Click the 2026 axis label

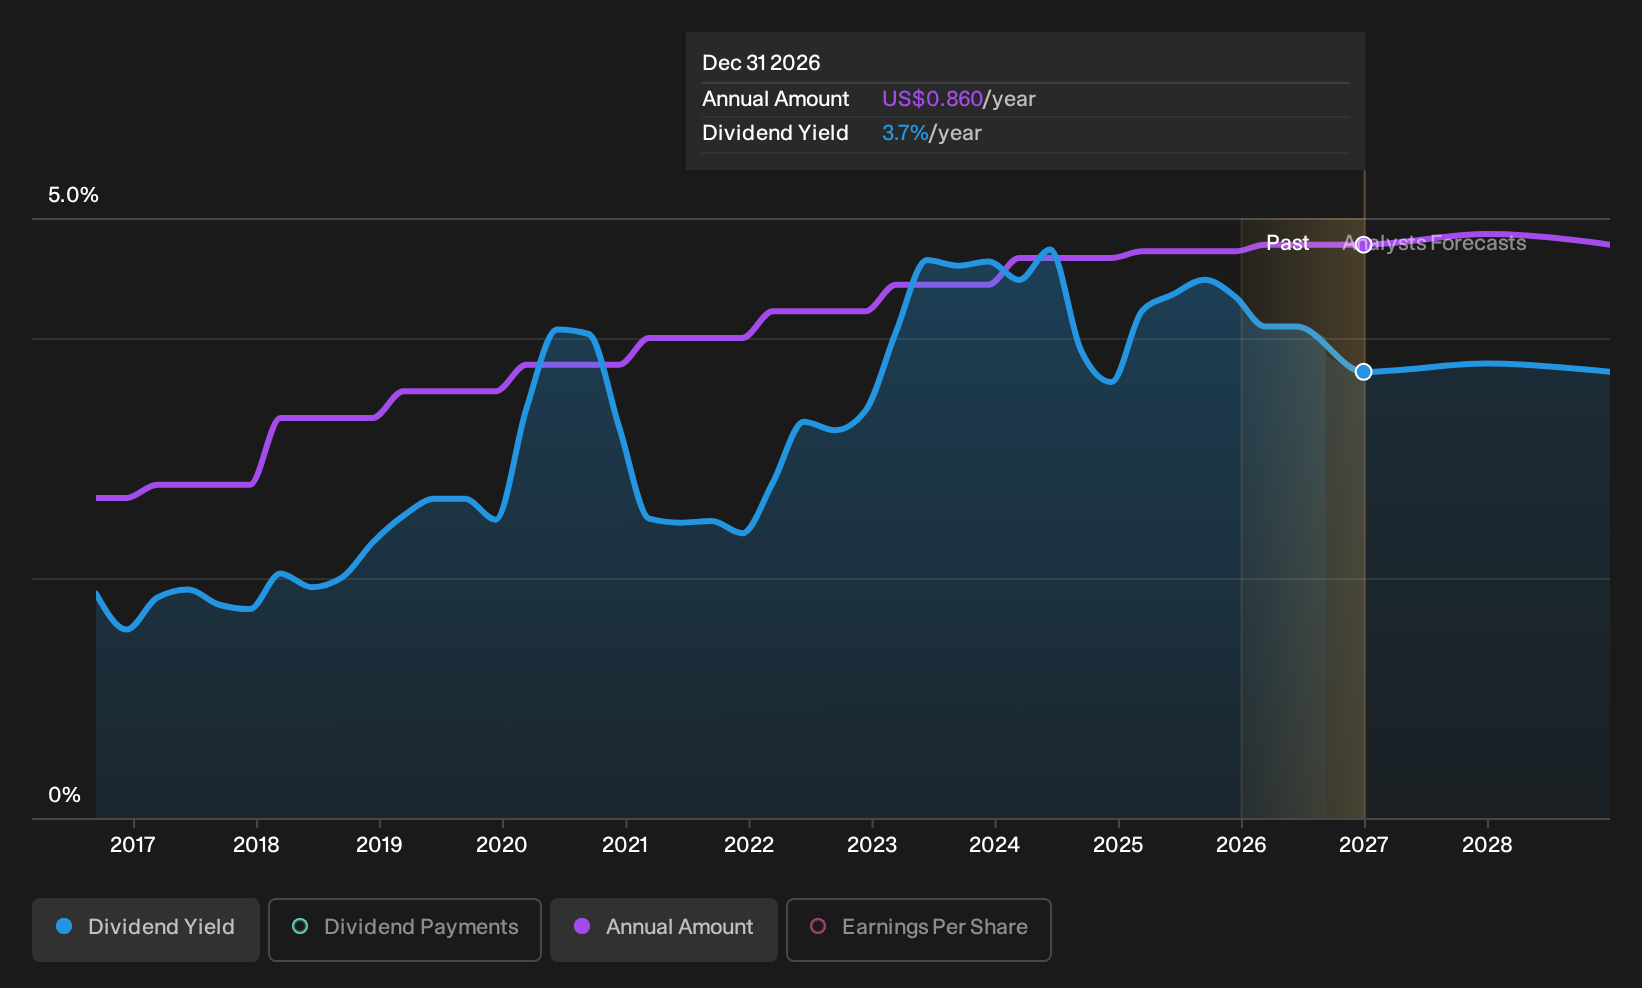(x=1241, y=845)
